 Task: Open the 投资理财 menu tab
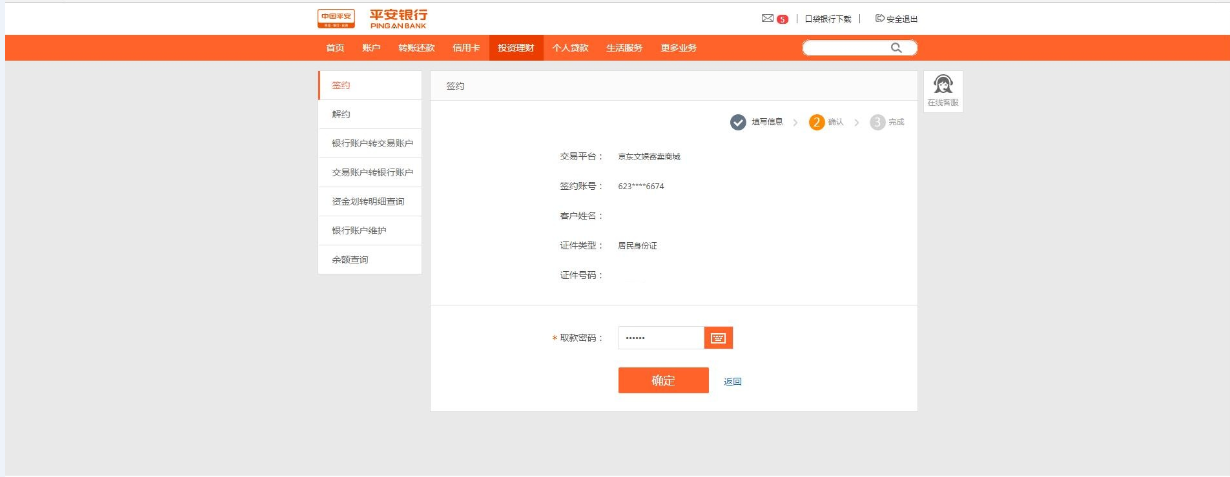(515, 48)
